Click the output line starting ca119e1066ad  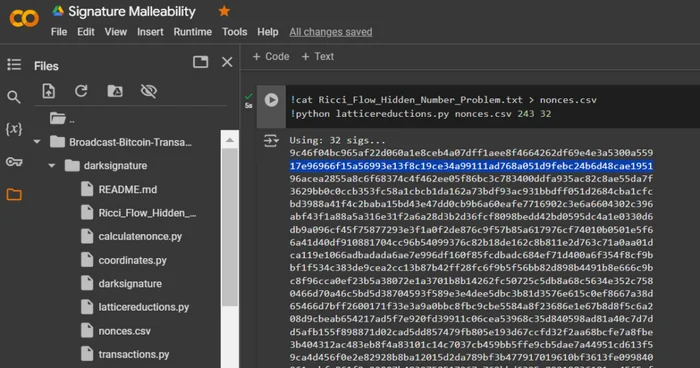click(x=471, y=255)
